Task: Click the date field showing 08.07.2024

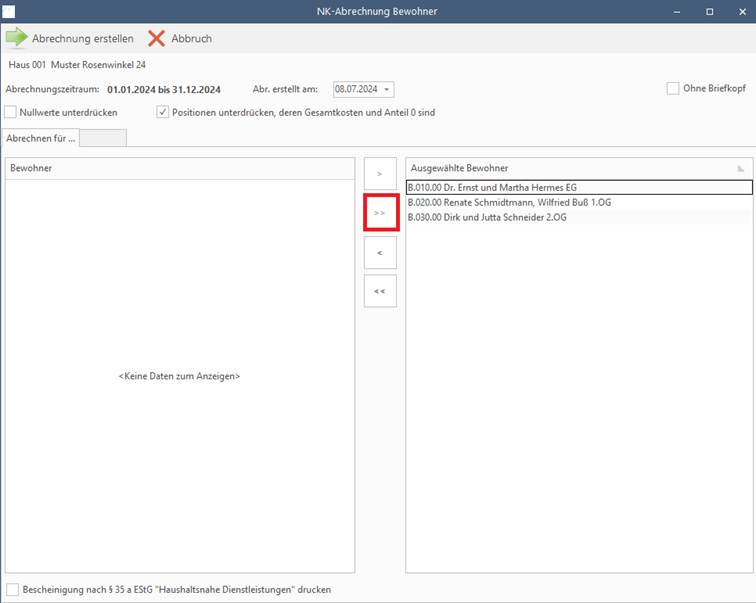Action: [356, 90]
